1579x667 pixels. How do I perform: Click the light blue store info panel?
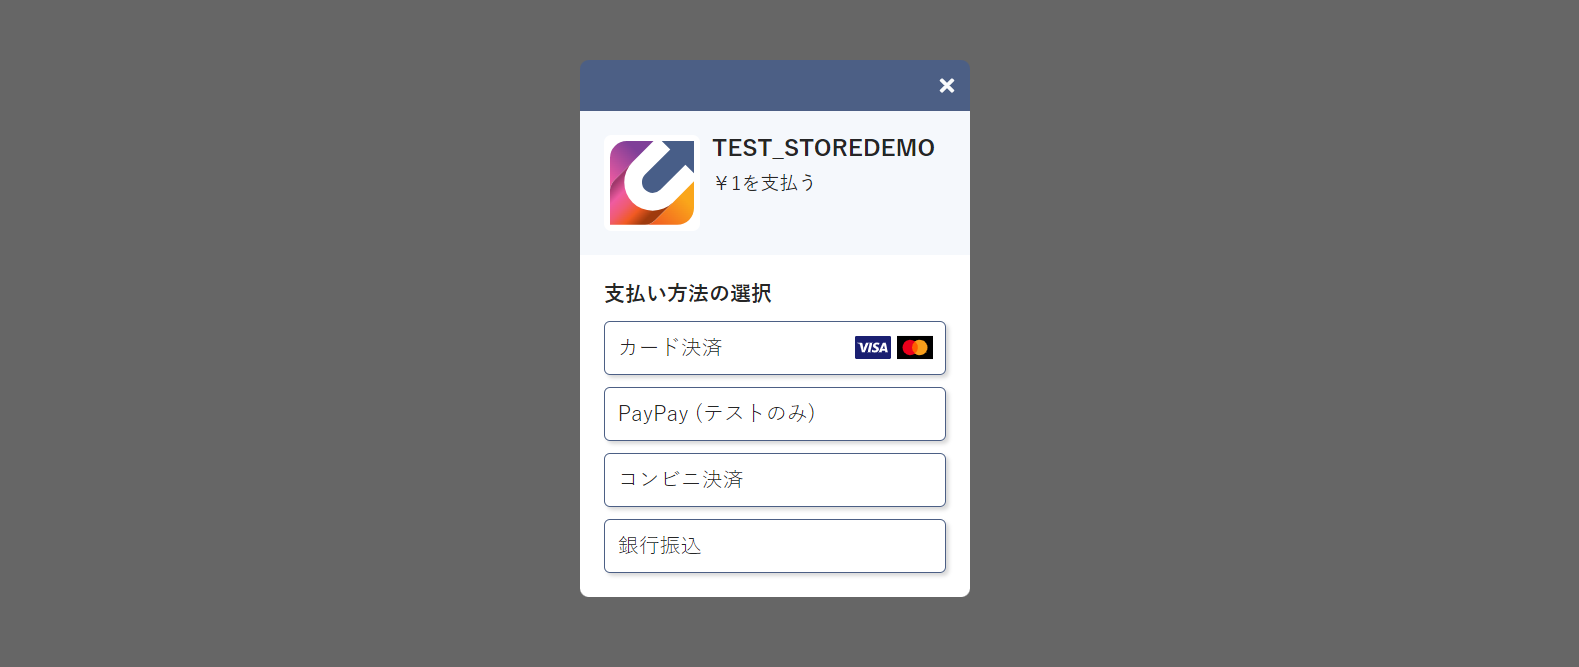[775, 183]
